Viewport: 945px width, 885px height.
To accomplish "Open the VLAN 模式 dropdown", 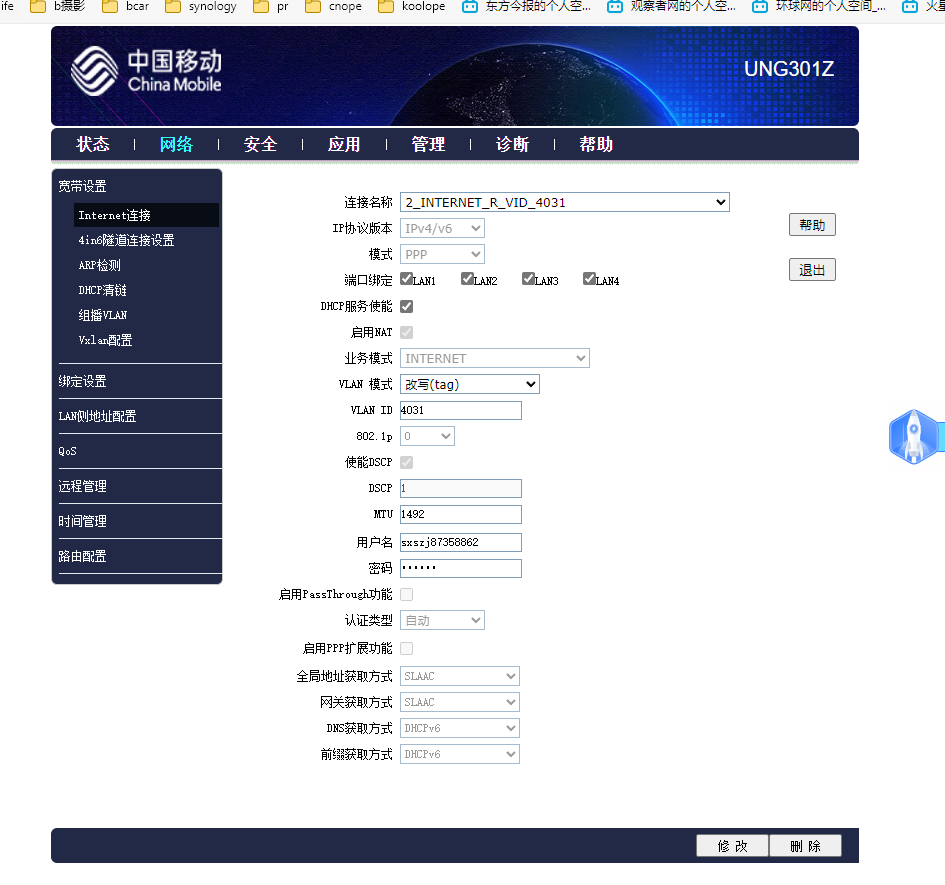I will tap(469, 384).
